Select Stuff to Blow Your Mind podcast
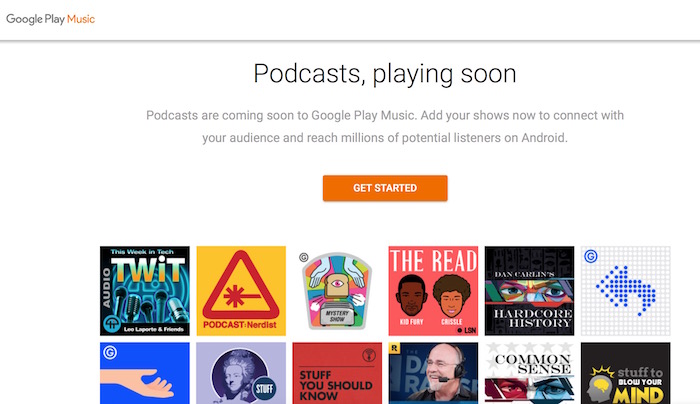The width and height of the screenshot is (700, 404). [x=625, y=372]
